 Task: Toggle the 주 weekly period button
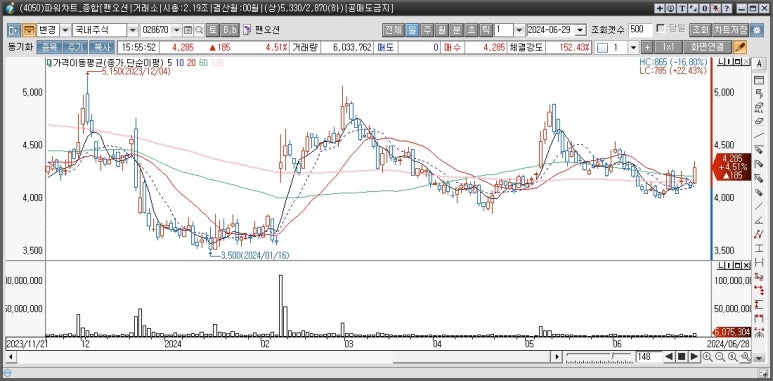point(427,30)
